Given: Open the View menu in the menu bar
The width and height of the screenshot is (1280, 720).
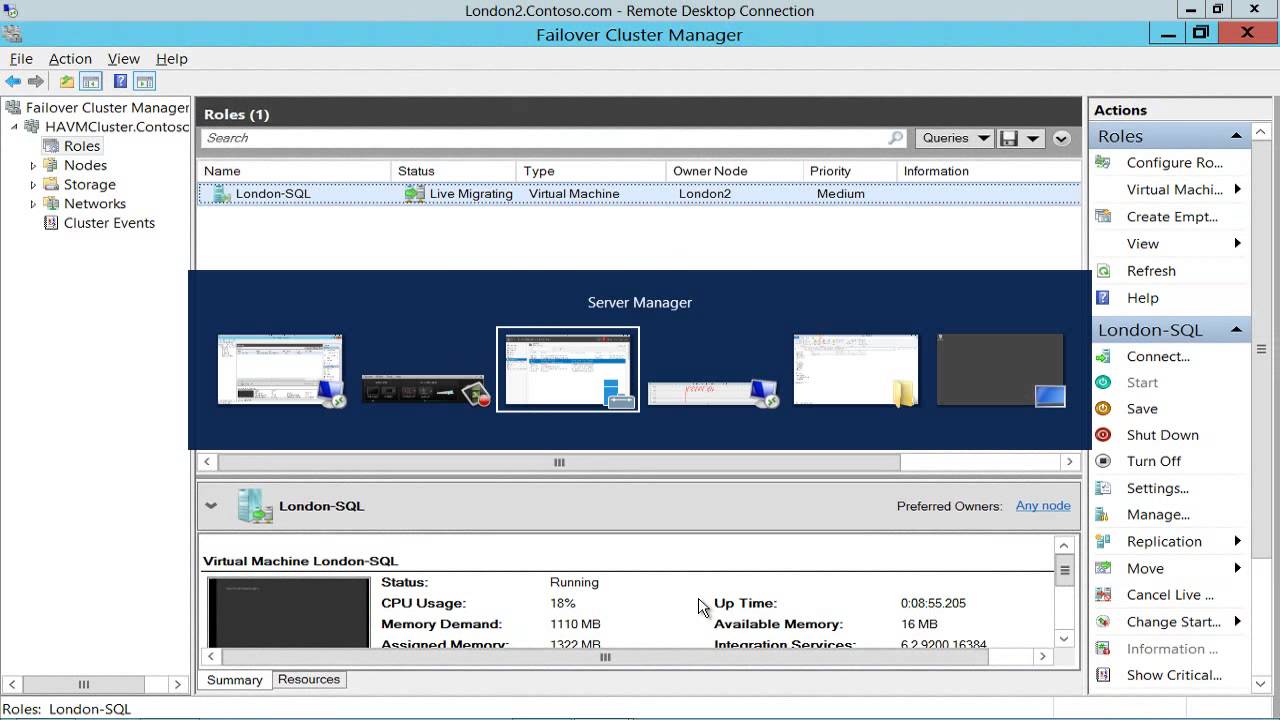Looking at the screenshot, I should tap(124, 59).
